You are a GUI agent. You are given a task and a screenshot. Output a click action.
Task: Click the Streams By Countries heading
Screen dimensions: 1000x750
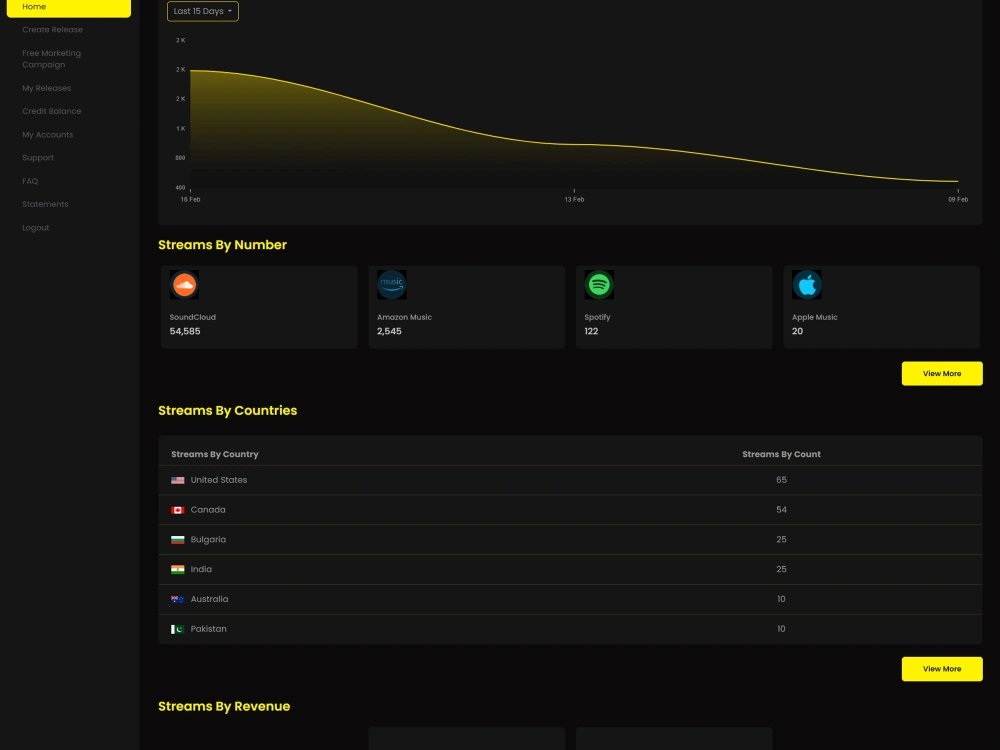point(228,411)
